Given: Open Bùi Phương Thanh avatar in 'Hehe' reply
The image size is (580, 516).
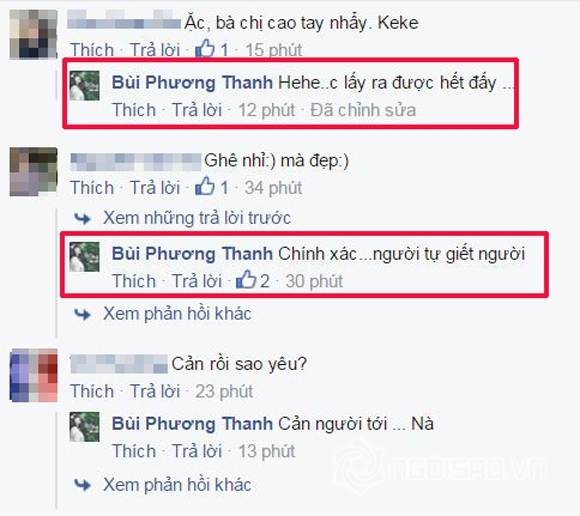Looking at the screenshot, I should pyautogui.click(x=85, y=85).
